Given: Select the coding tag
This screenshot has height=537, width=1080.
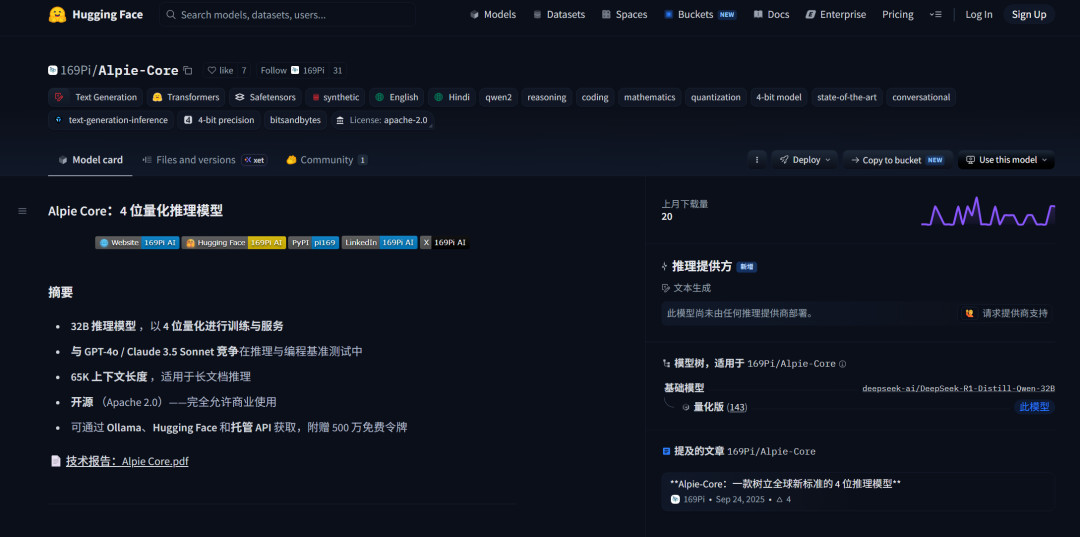Looking at the screenshot, I should [595, 97].
